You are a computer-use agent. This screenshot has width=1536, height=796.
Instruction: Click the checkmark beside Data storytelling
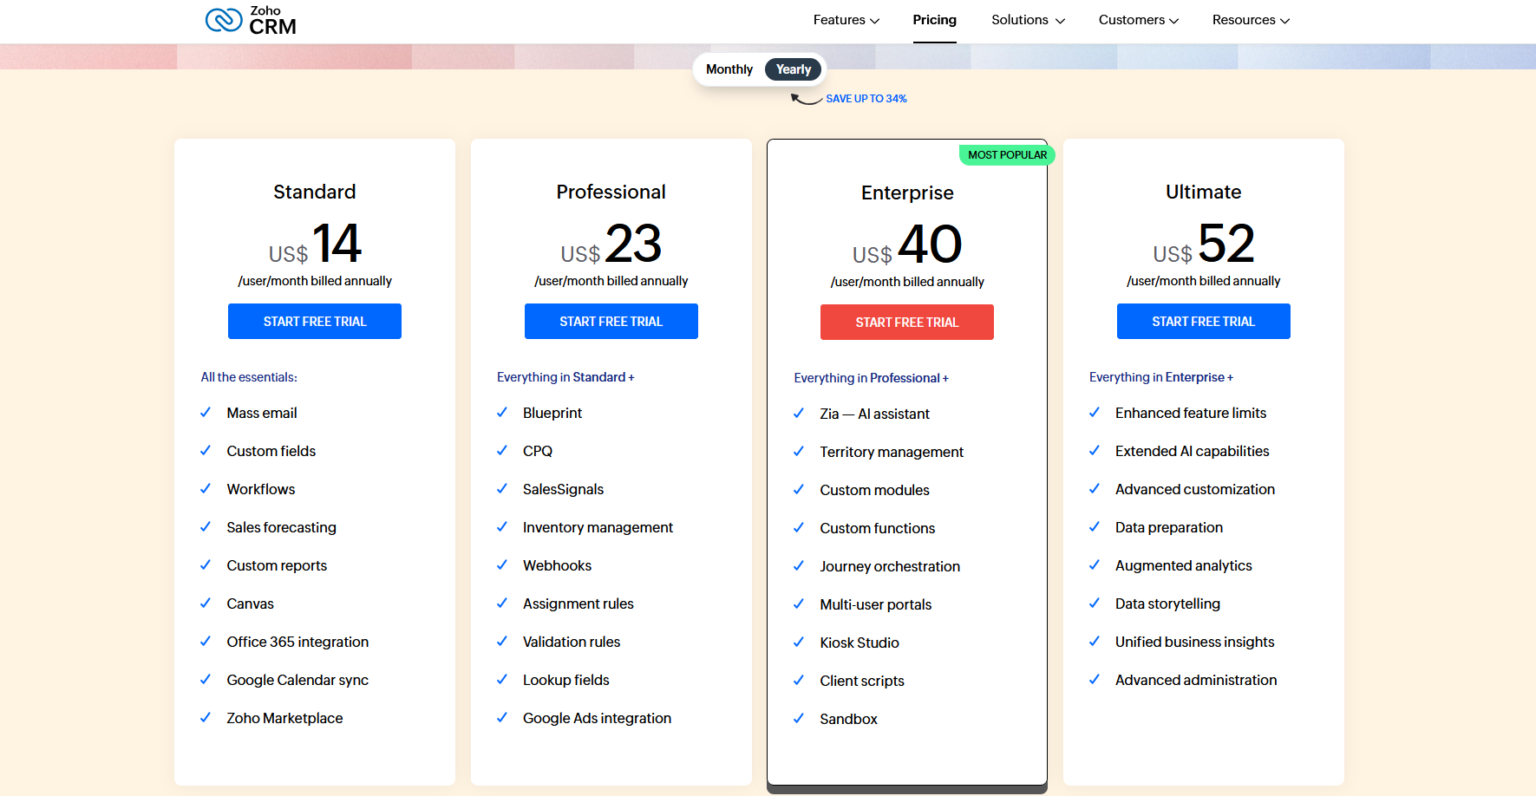pos(1094,603)
